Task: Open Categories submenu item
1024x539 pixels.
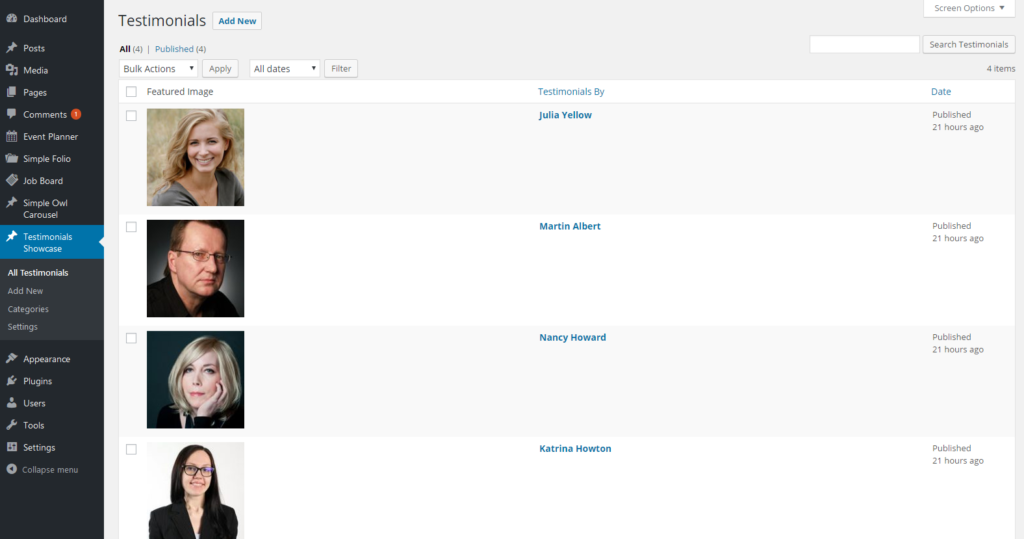Action: point(28,309)
